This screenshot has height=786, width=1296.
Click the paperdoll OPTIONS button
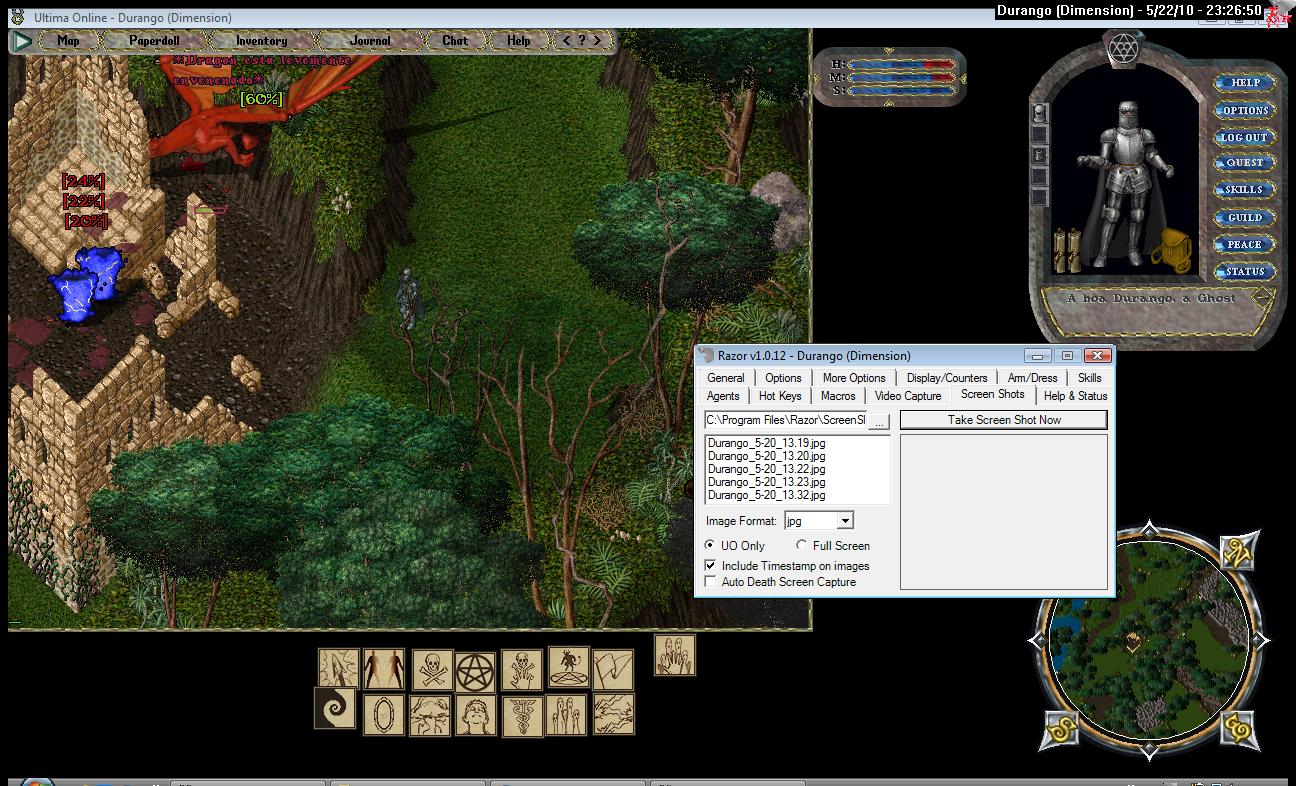(x=1245, y=110)
